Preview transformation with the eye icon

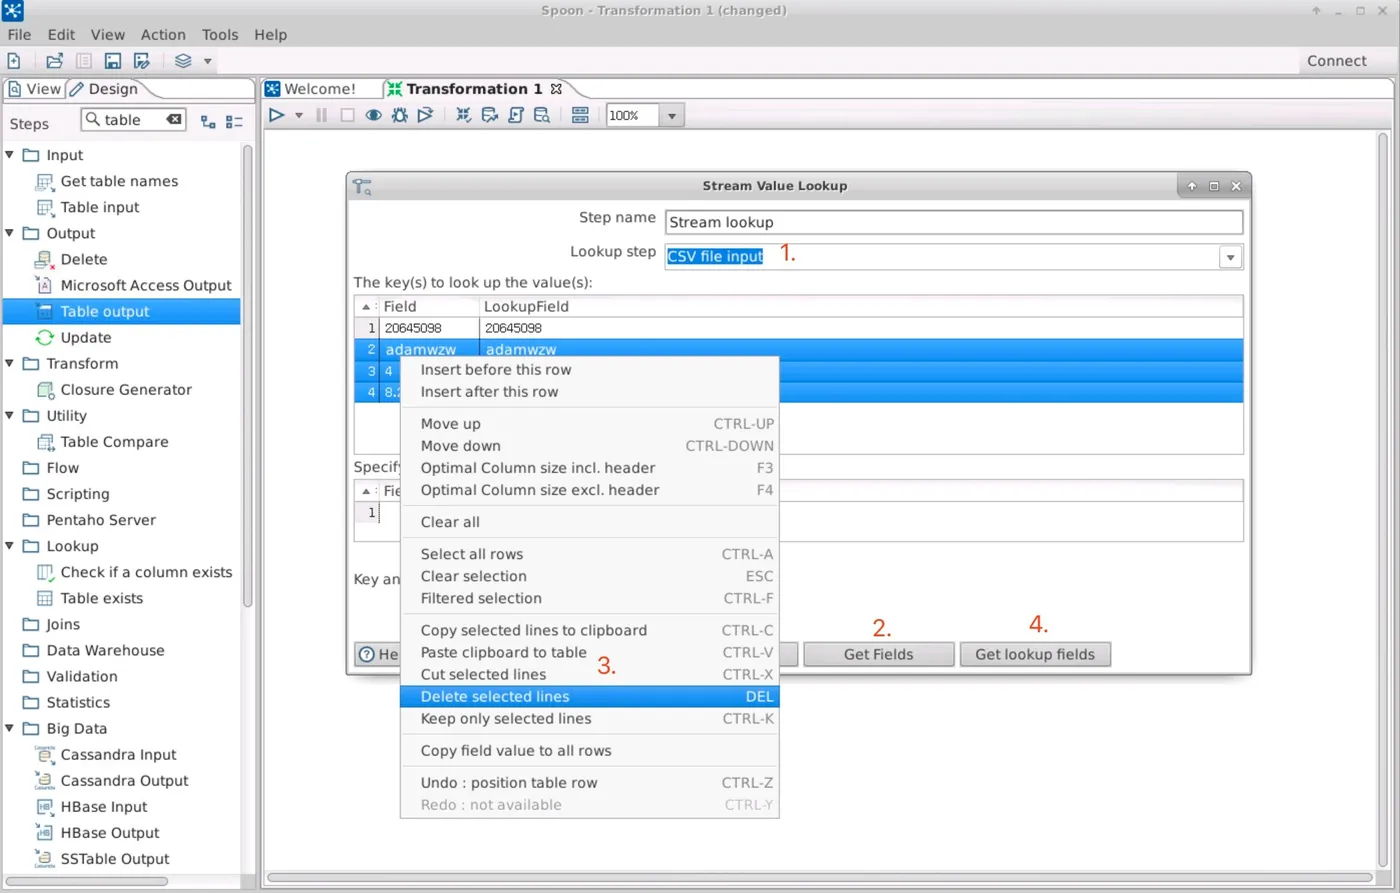[373, 115]
